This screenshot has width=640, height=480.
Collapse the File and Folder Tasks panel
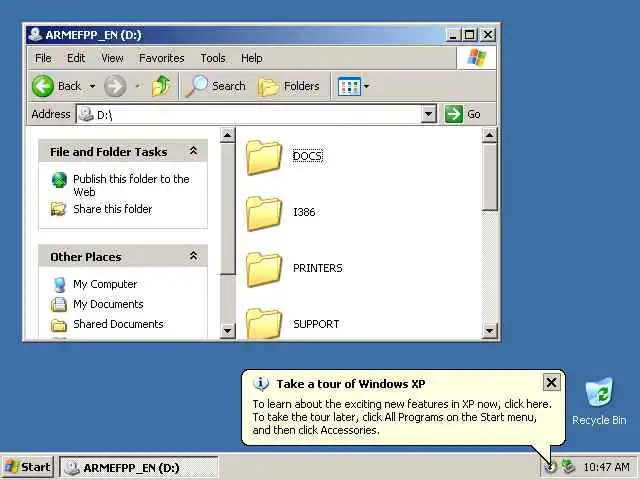193,151
